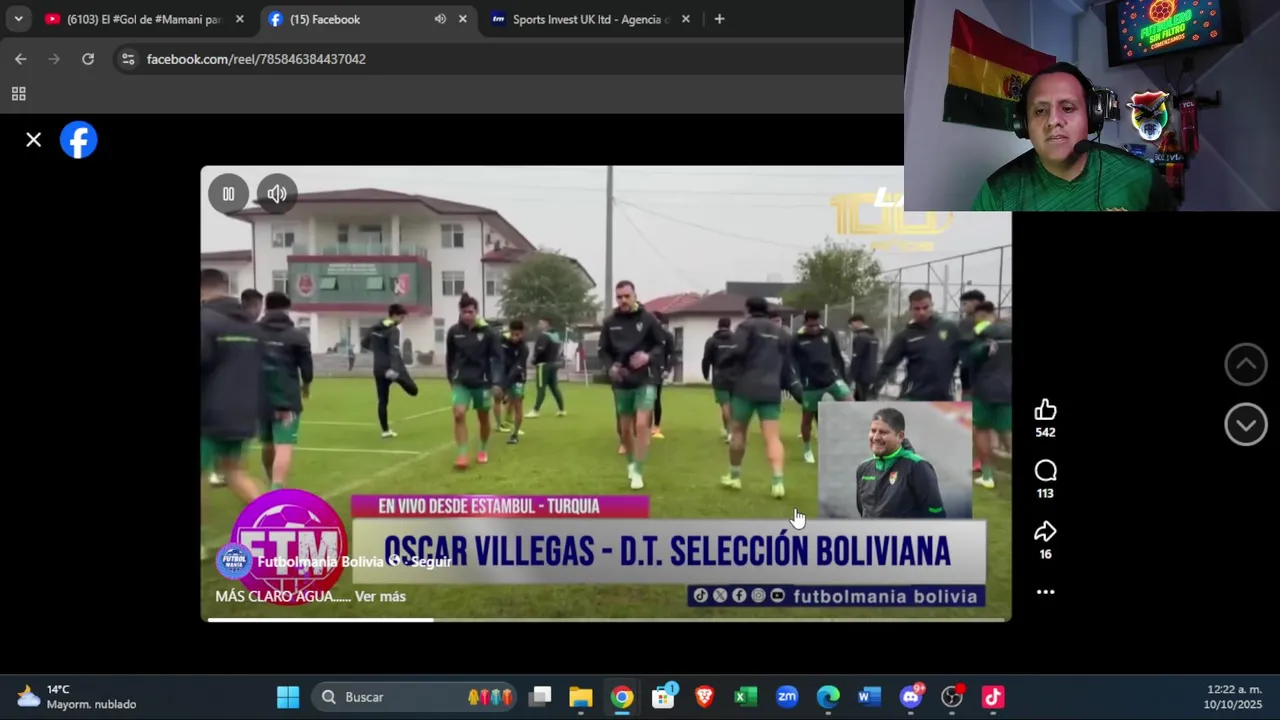The height and width of the screenshot is (720, 1280).
Task: Seek in the reel progress bar
Action: (x=606, y=620)
